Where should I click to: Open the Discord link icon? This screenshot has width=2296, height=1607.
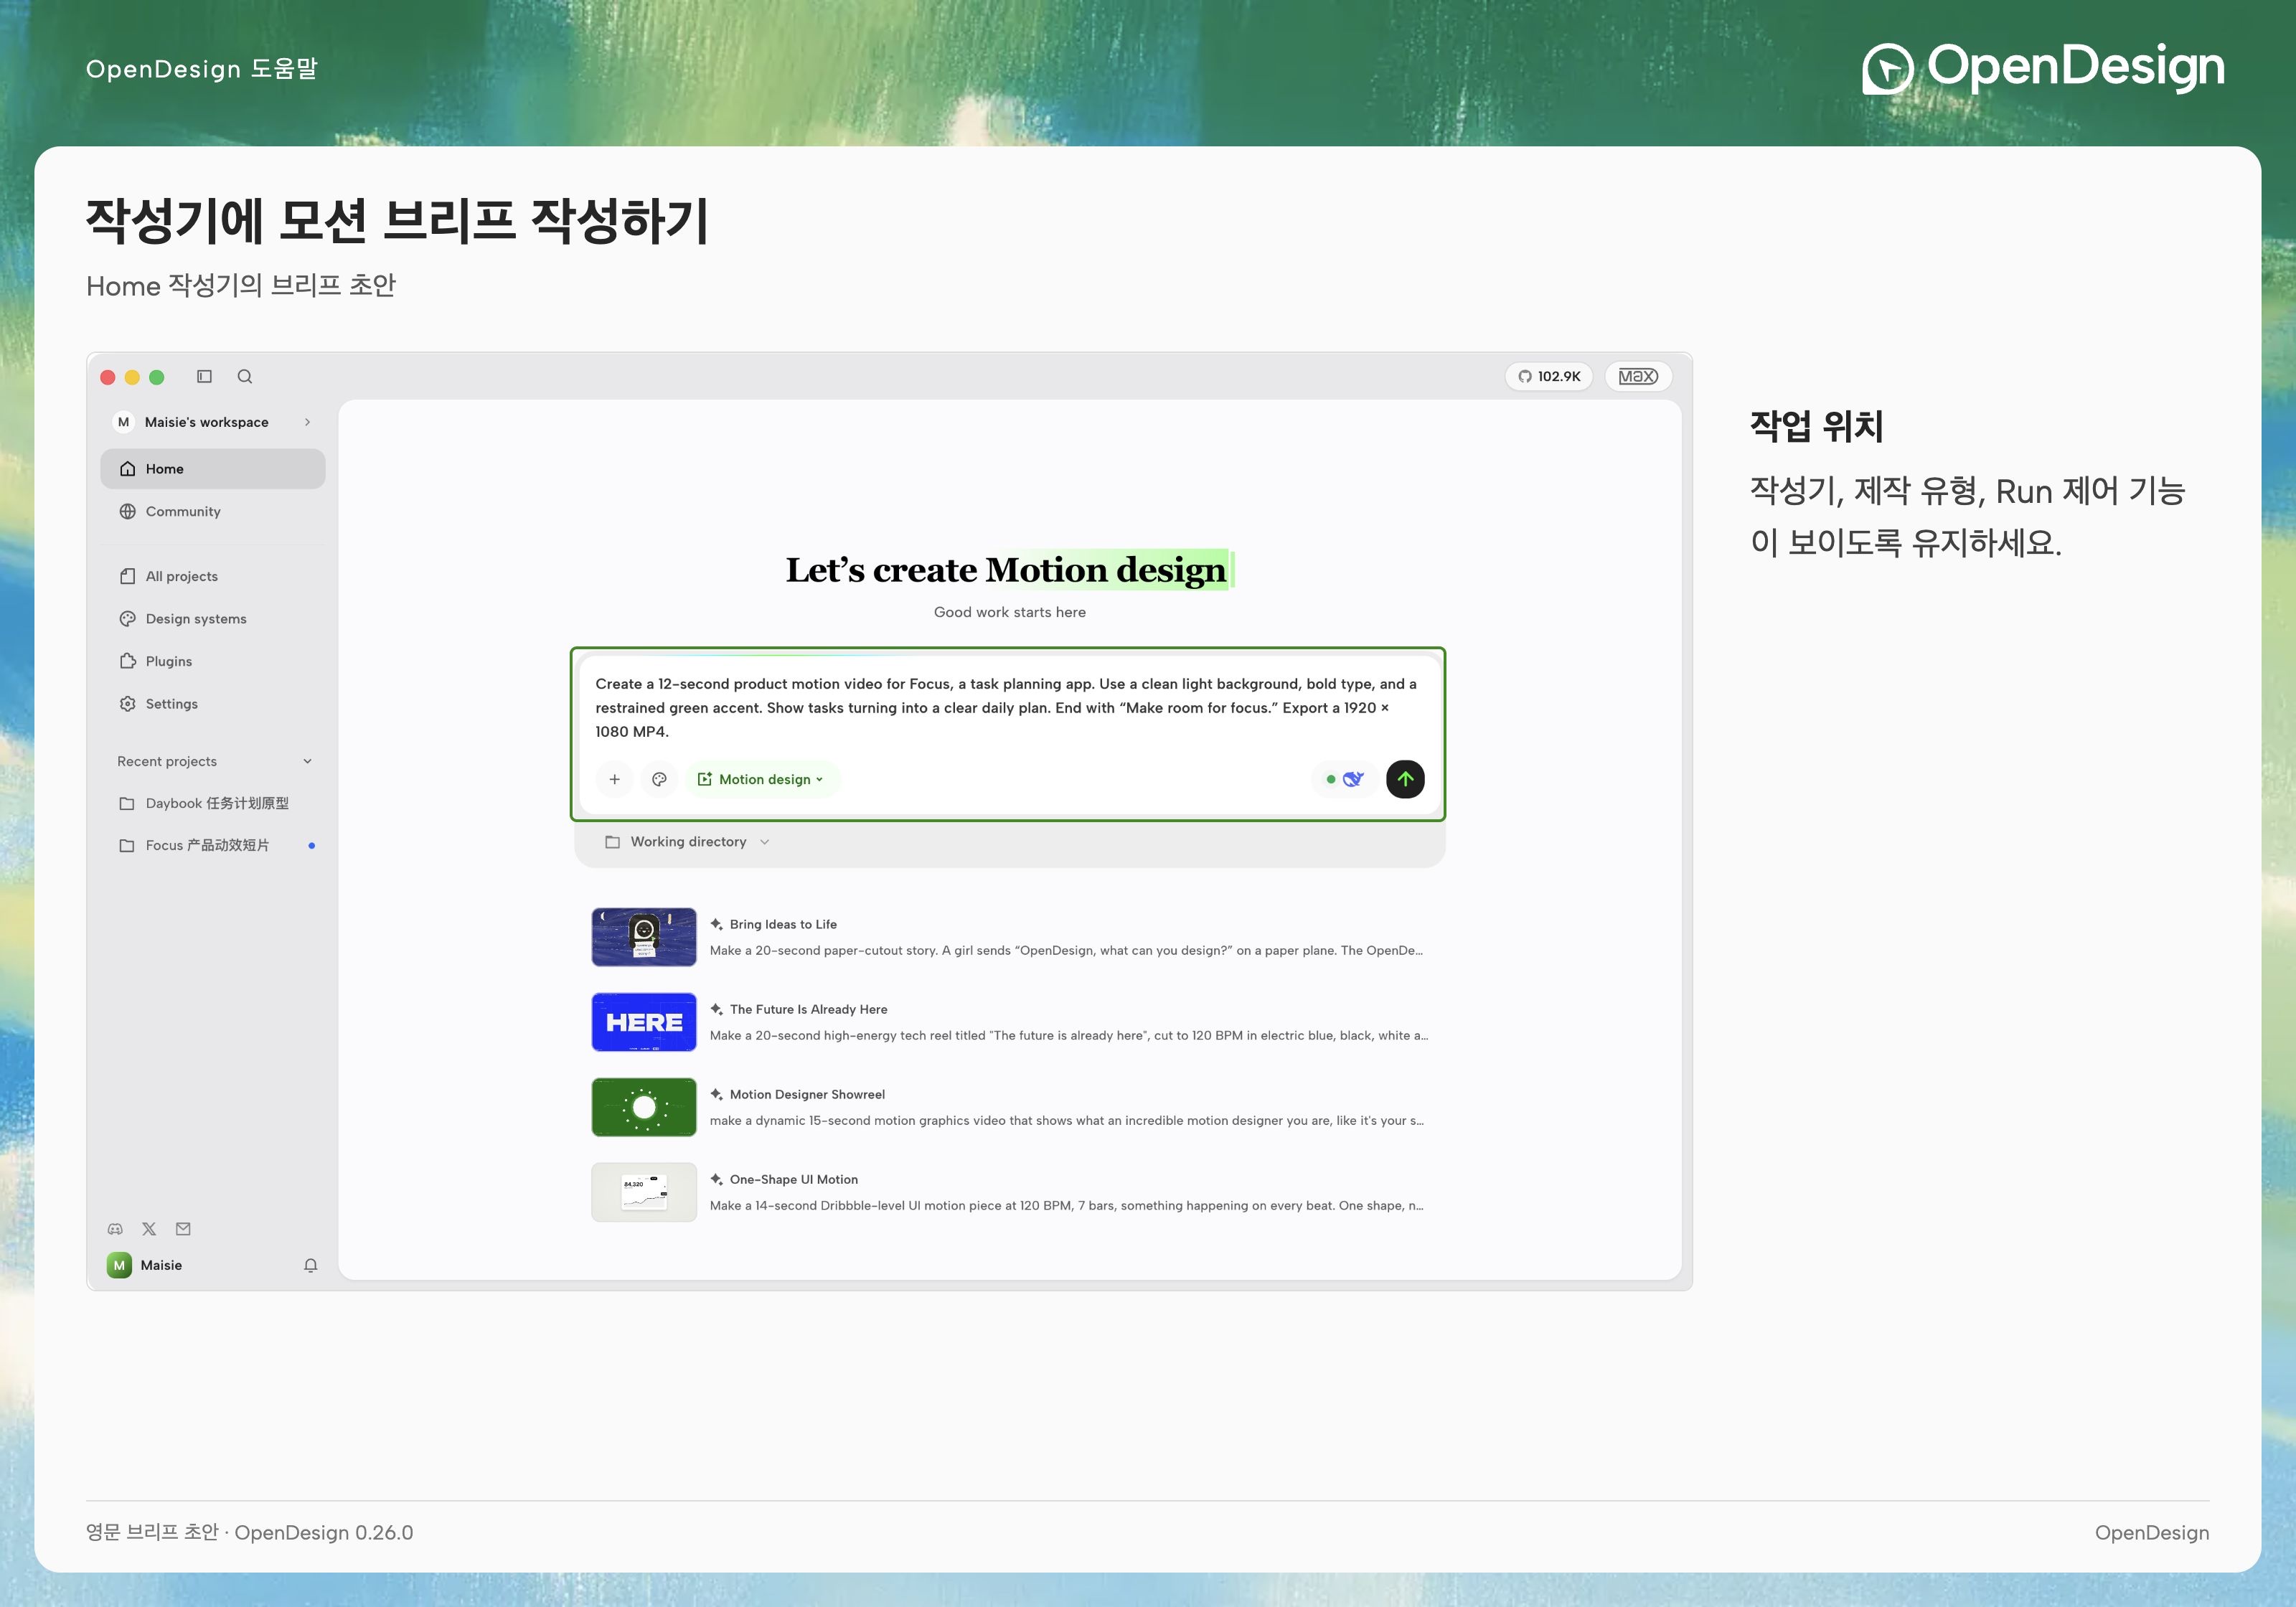pos(115,1229)
